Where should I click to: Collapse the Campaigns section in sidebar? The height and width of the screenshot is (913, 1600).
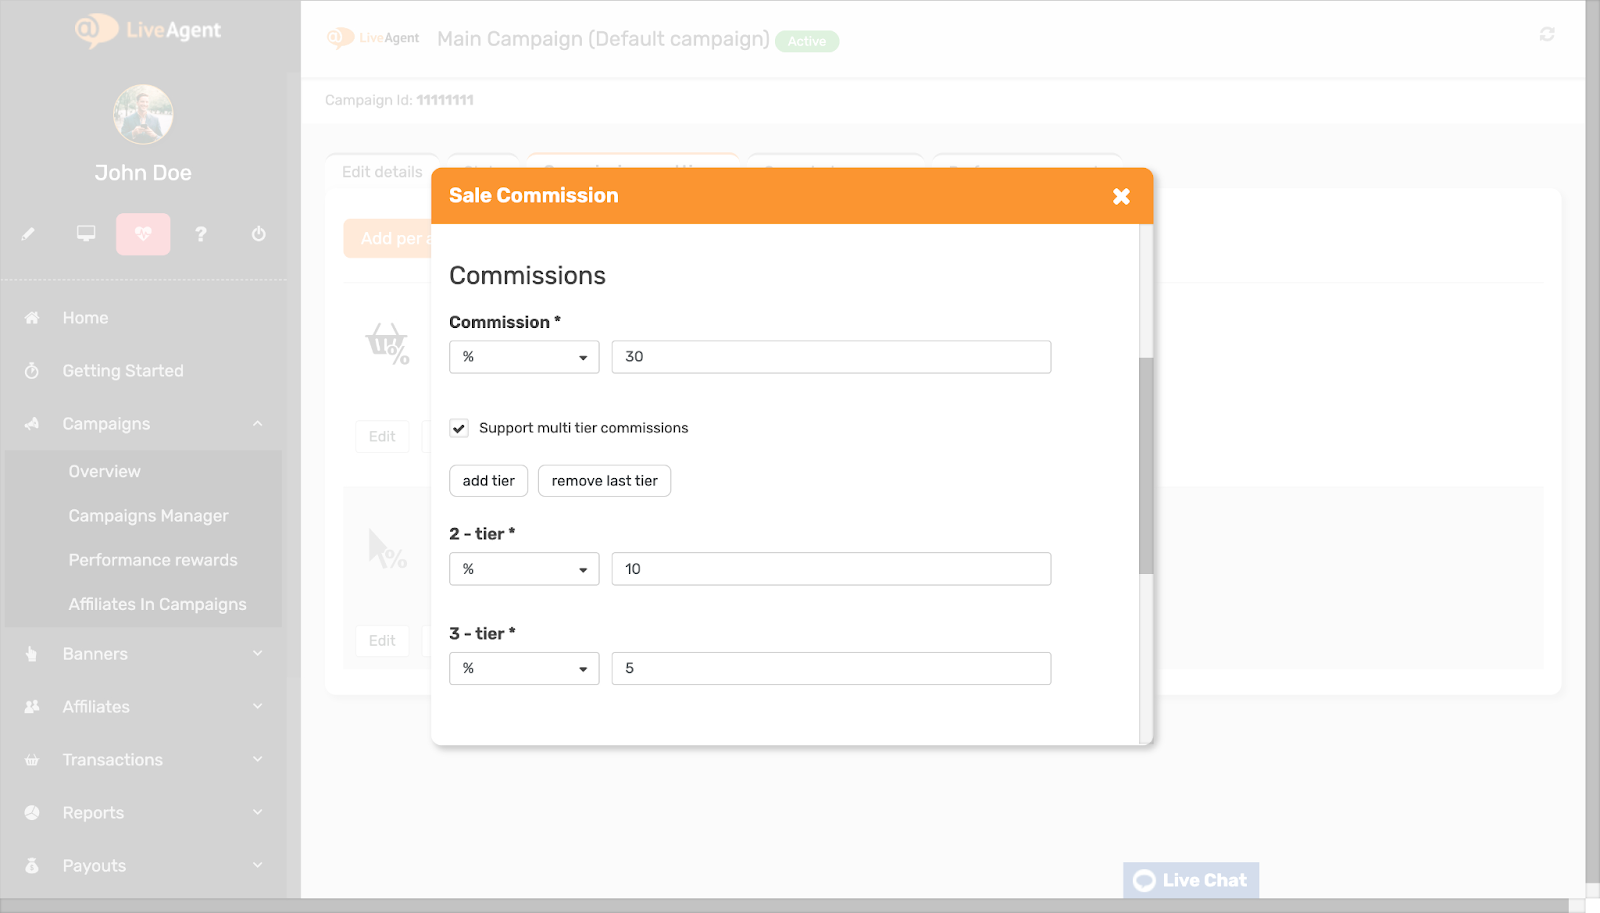click(258, 423)
